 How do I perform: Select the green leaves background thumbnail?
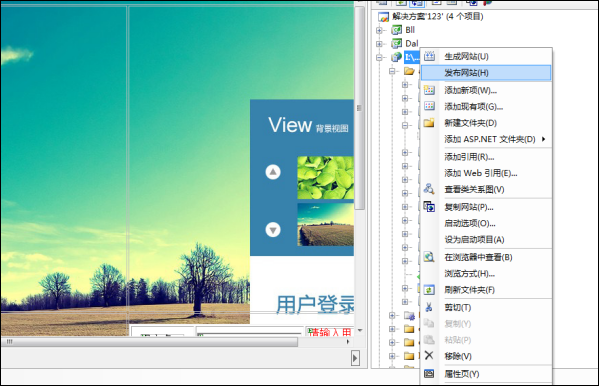point(325,177)
